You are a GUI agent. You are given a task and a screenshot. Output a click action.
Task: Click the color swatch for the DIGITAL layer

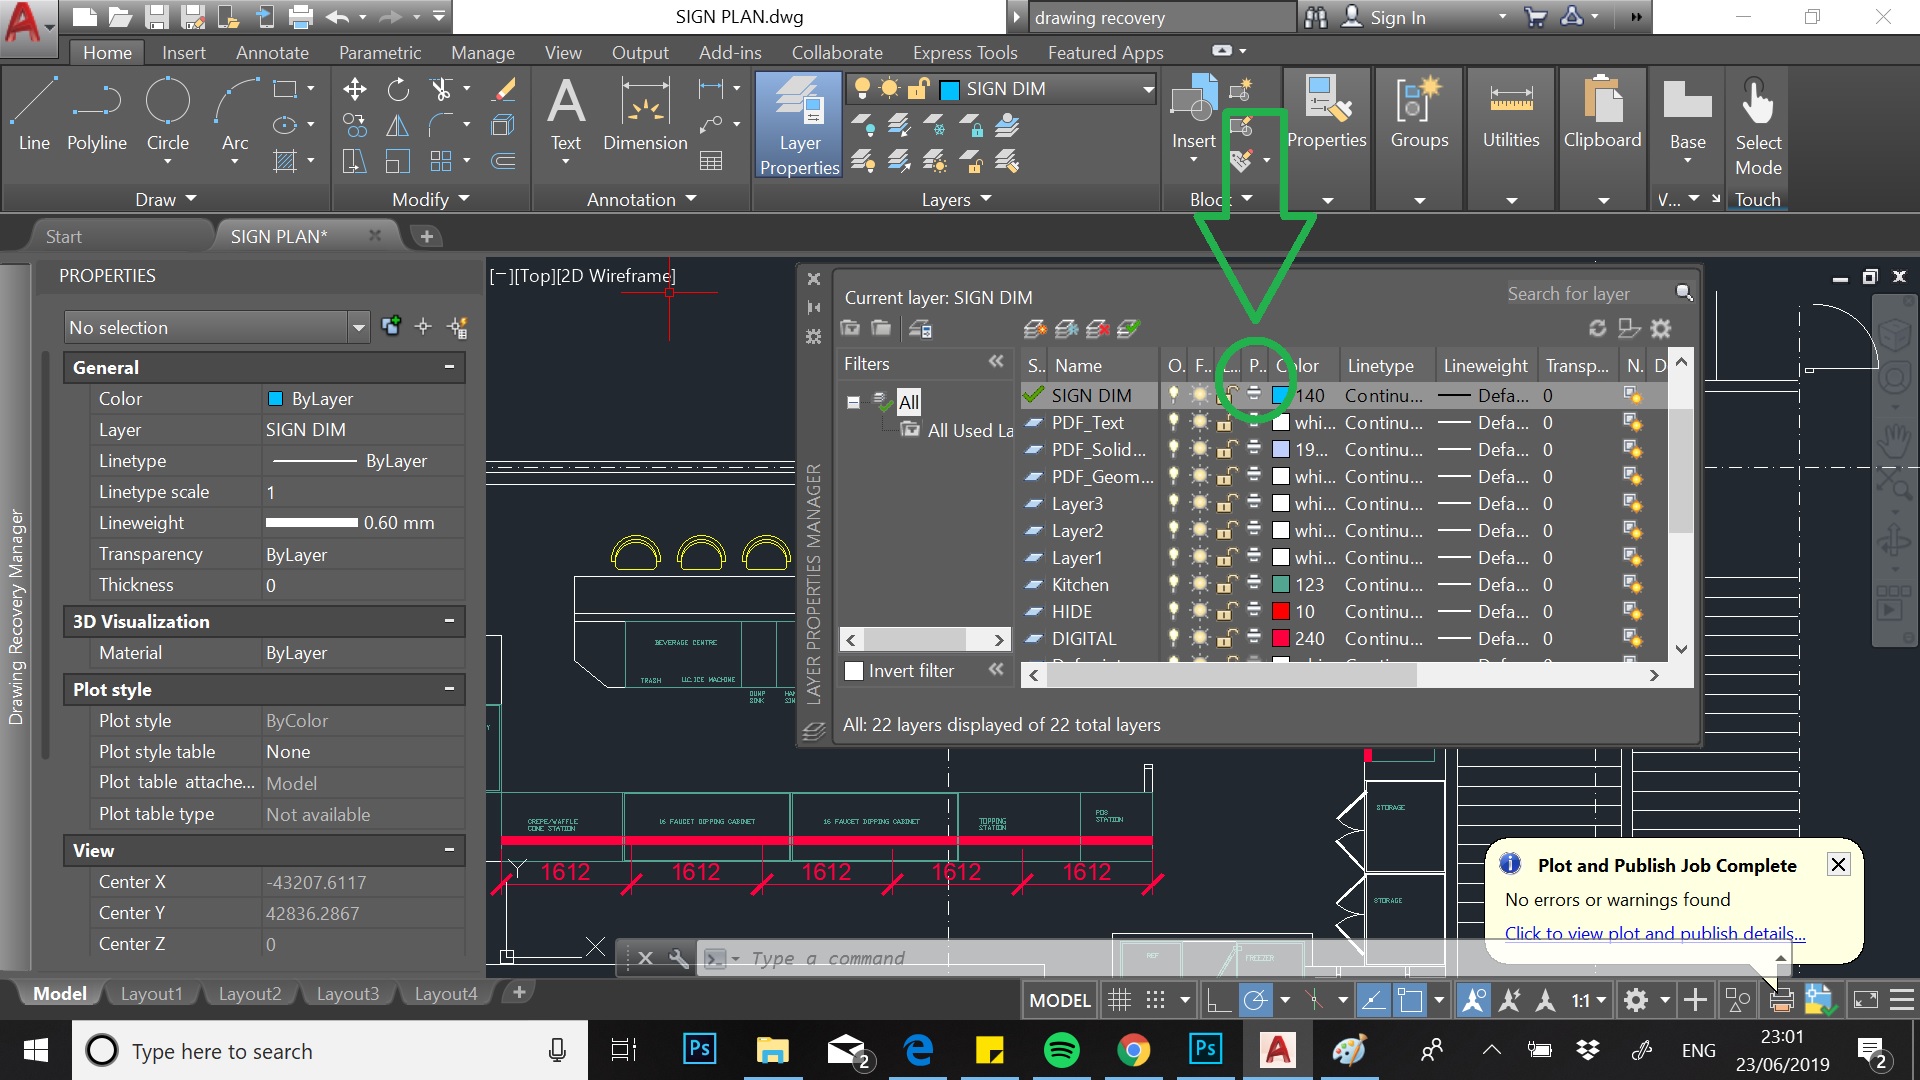coord(1281,638)
